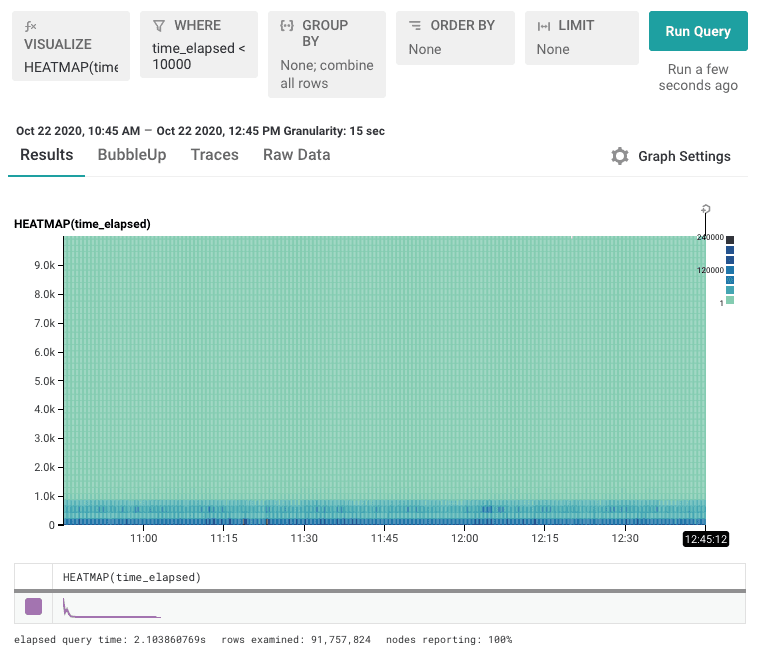Edit the HEATMAP visualize clause field
770x648 pixels.
point(71,67)
